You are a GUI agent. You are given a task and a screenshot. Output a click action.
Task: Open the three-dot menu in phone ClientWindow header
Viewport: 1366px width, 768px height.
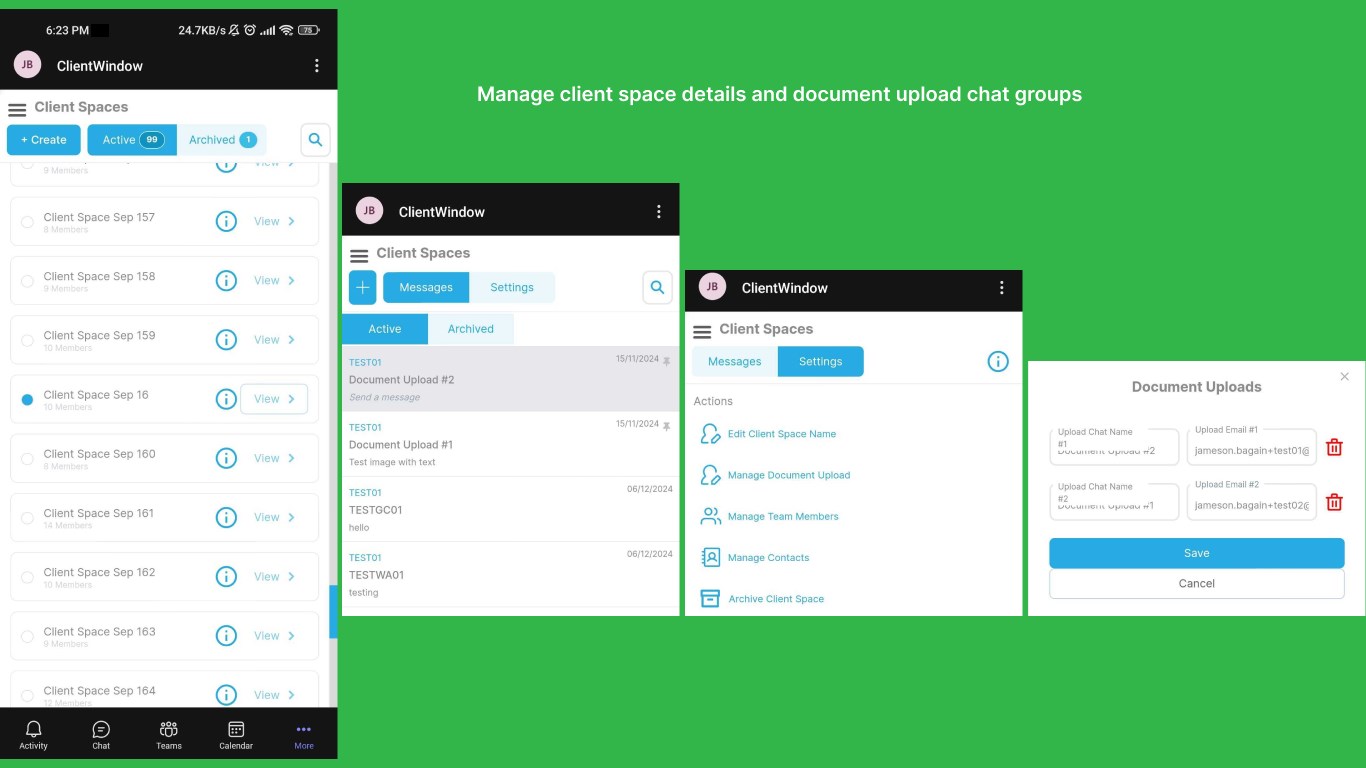point(317,66)
